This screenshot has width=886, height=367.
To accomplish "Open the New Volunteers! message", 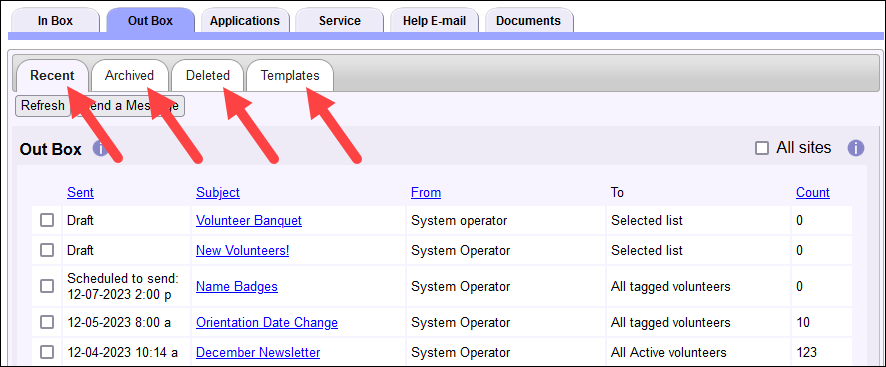I will [x=242, y=250].
